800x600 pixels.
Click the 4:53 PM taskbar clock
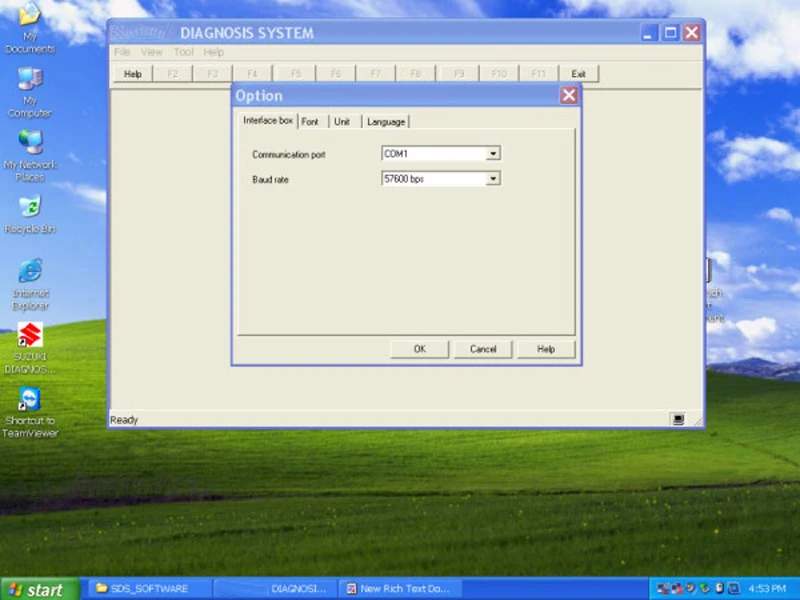point(767,589)
